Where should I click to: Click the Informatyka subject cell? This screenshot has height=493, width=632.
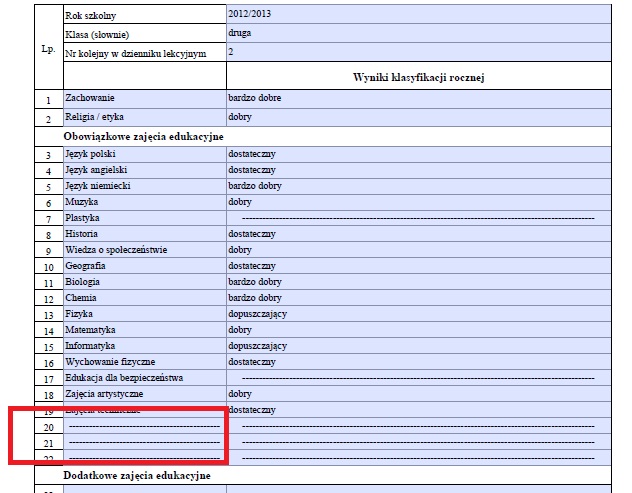pyautogui.click(x=145, y=346)
